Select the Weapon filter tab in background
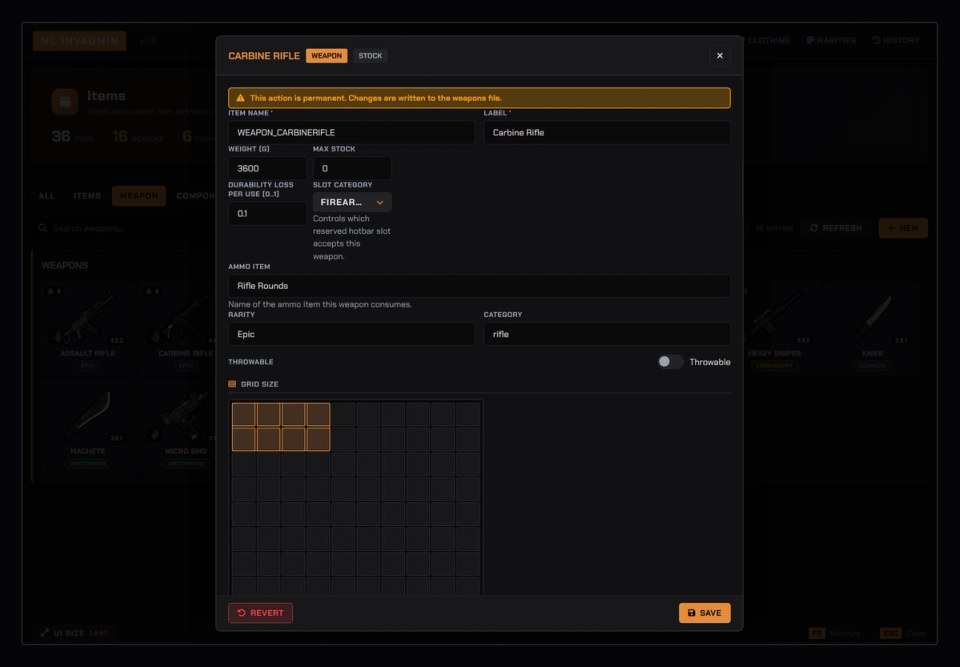The height and width of the screenshot is (667, 960). click(x=138, y=196)
